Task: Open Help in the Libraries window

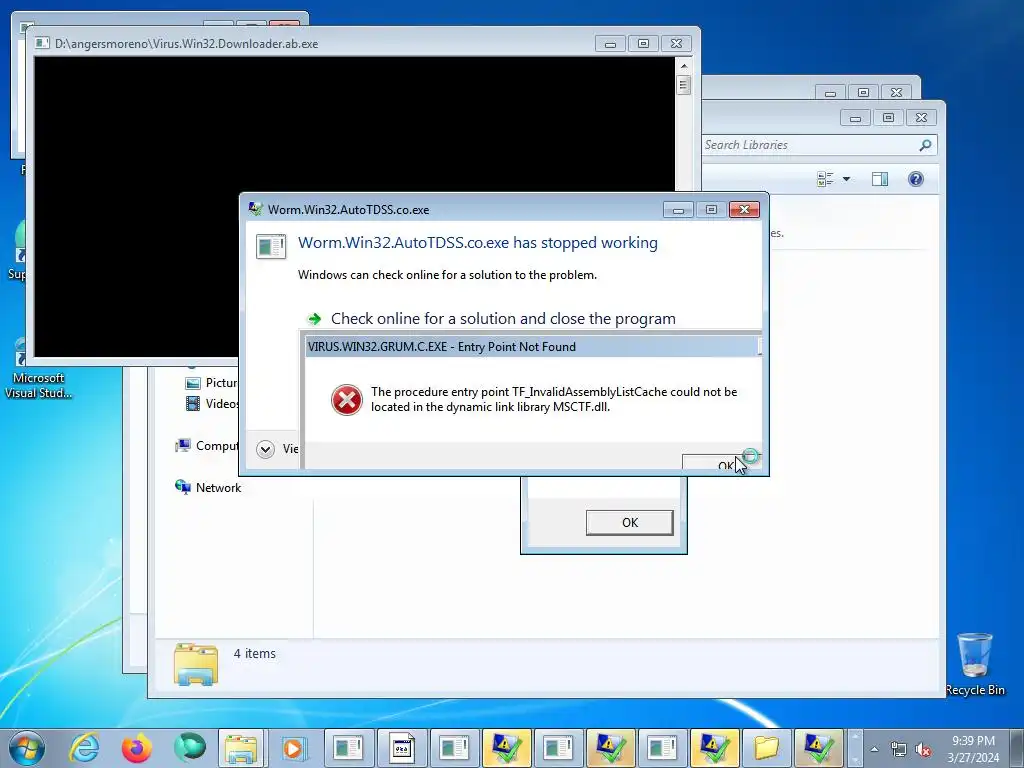Action: (916, 179)
